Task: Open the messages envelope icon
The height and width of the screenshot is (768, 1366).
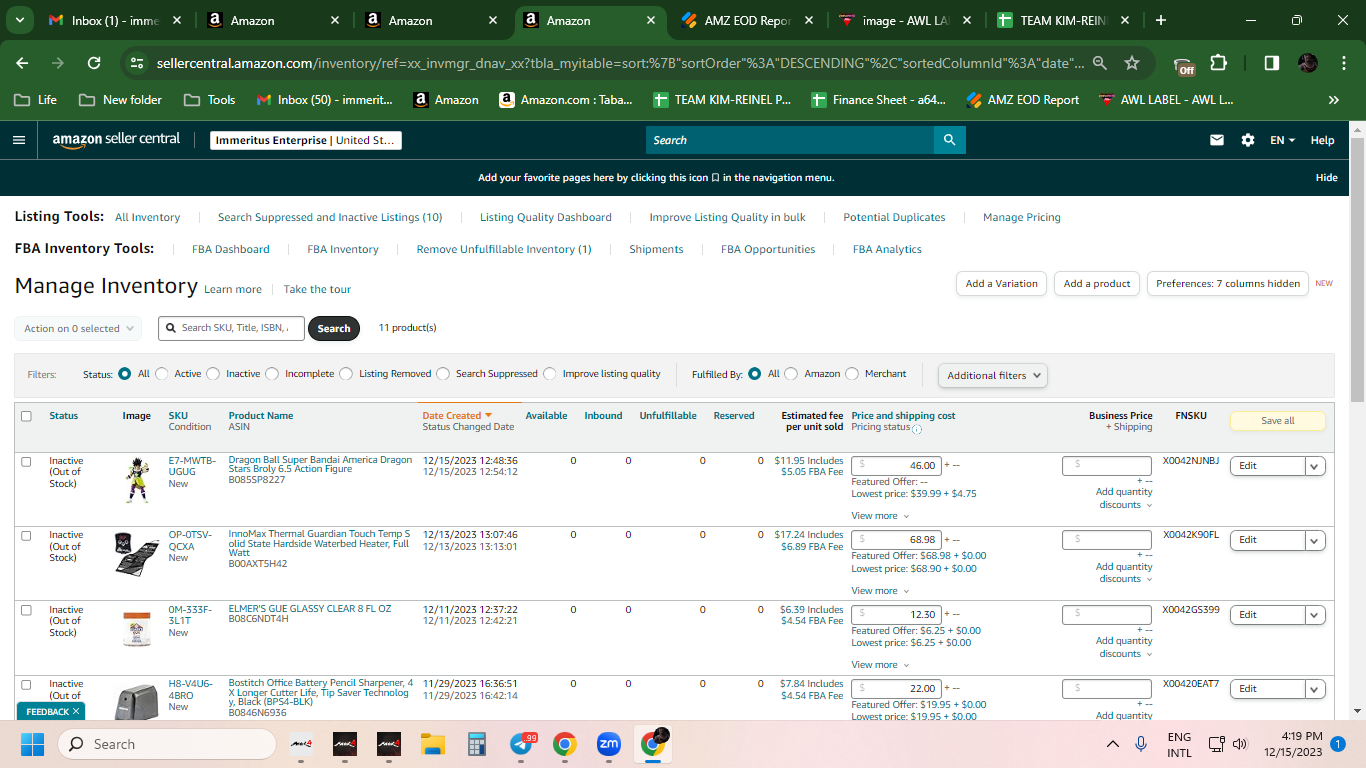Action: (1217, 140)
